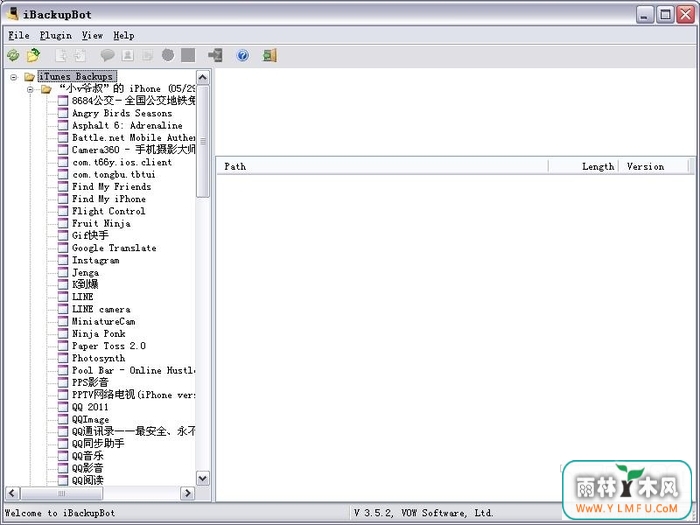Select the Gif快手 app entry
This screenshot has height=525, width=700.
pos(90,236)
